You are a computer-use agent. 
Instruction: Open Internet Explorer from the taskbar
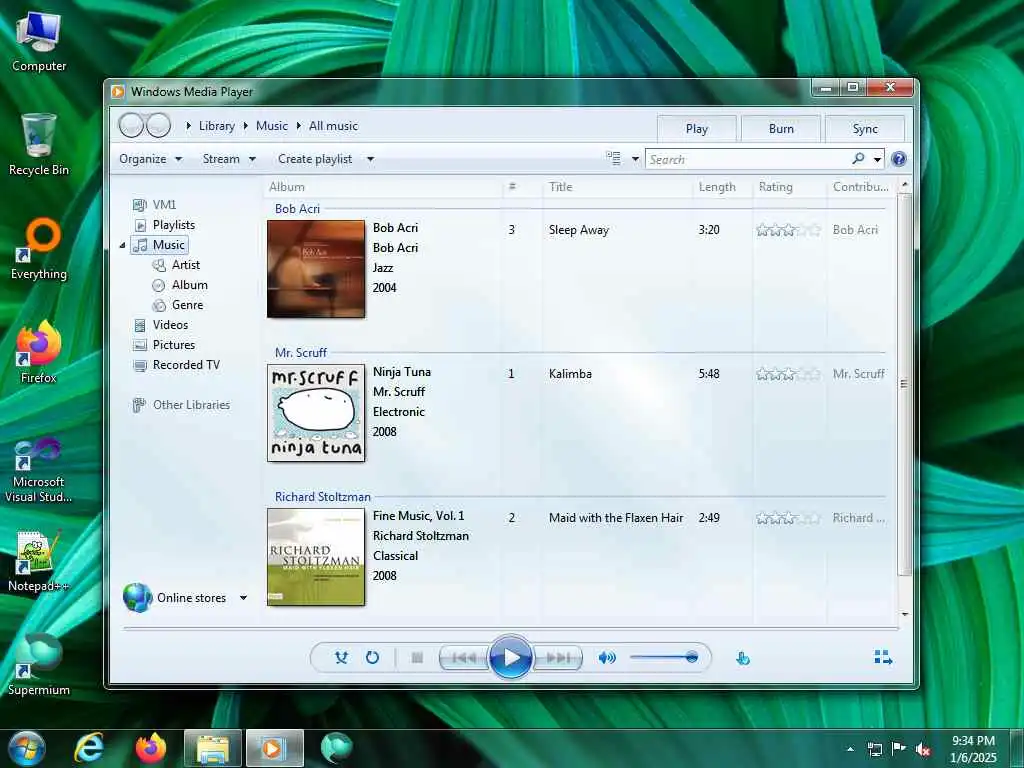pyautogui.click(x=88, y=748)
